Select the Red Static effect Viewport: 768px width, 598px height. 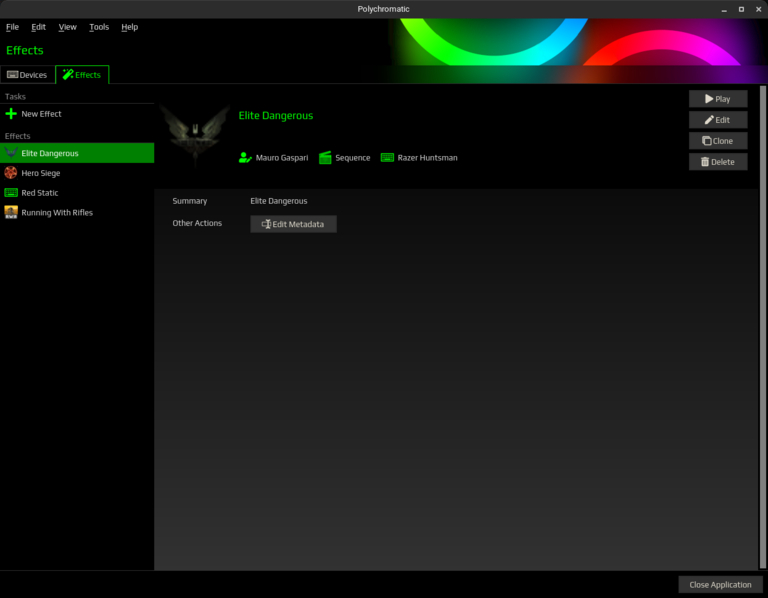(x=77, y=192)
